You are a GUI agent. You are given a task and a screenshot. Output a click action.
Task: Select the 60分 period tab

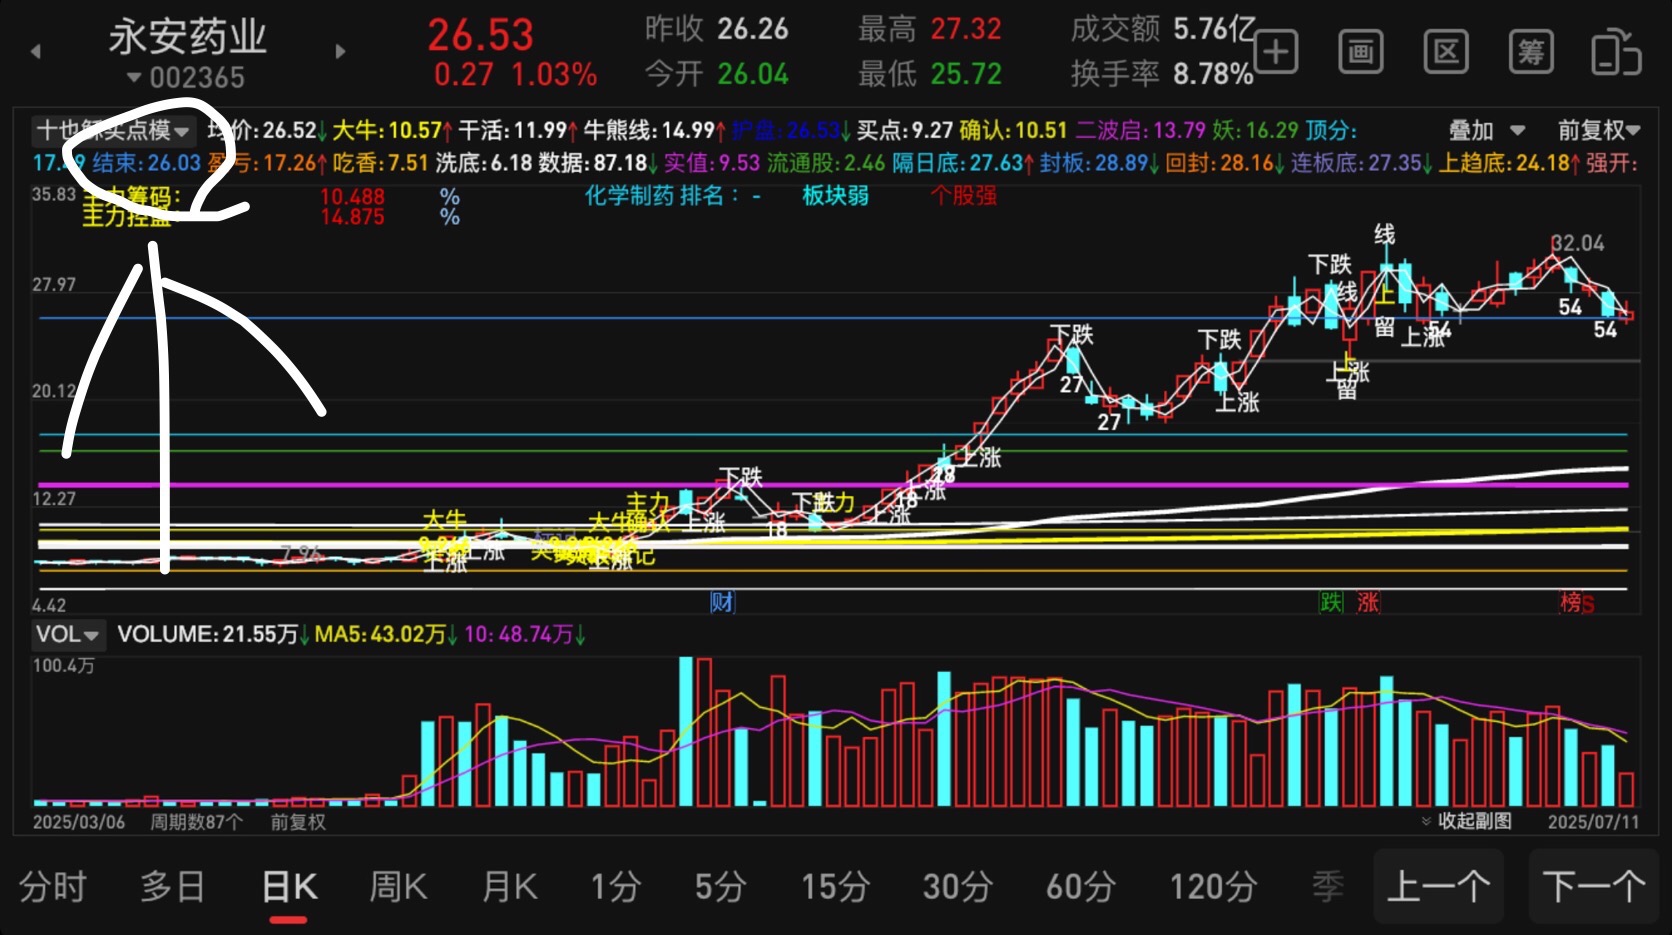click(x=1081, y=887)
